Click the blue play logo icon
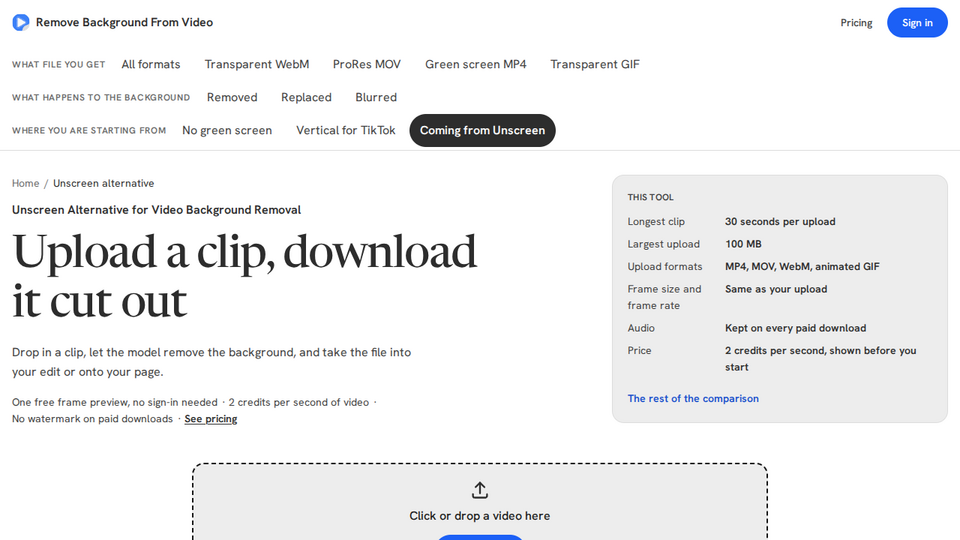The width and height of the screenshot is (960, 540). 21,23
